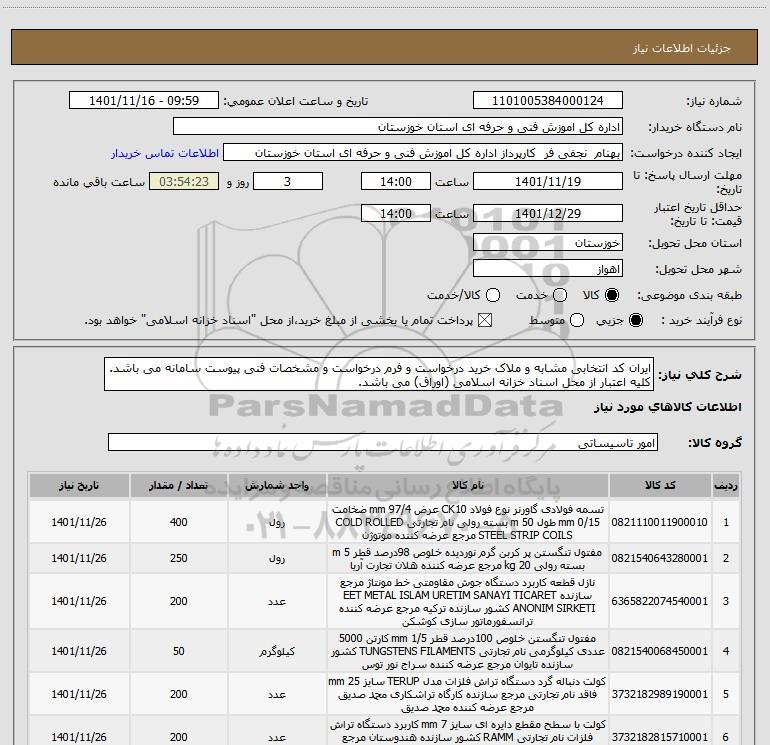Toggle the Islamic treasury payment checkbox
The width and height of the screenshot is (770, 745).
point(485,321)
